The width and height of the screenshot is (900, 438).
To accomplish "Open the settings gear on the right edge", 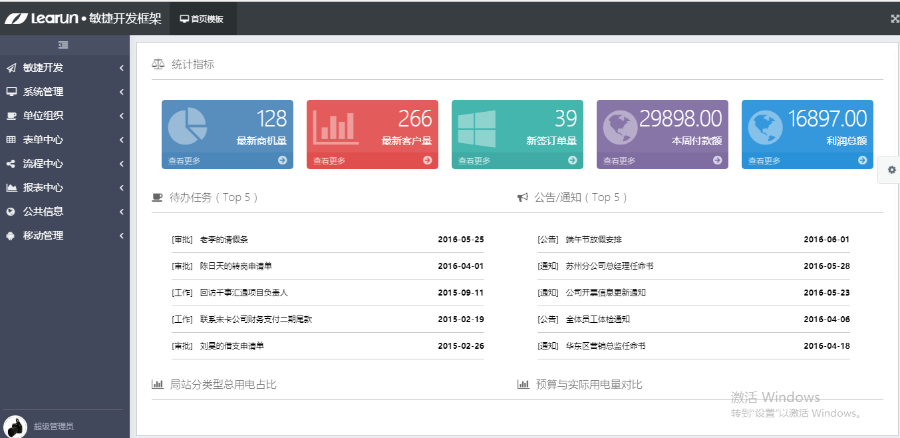I will 891,170.
